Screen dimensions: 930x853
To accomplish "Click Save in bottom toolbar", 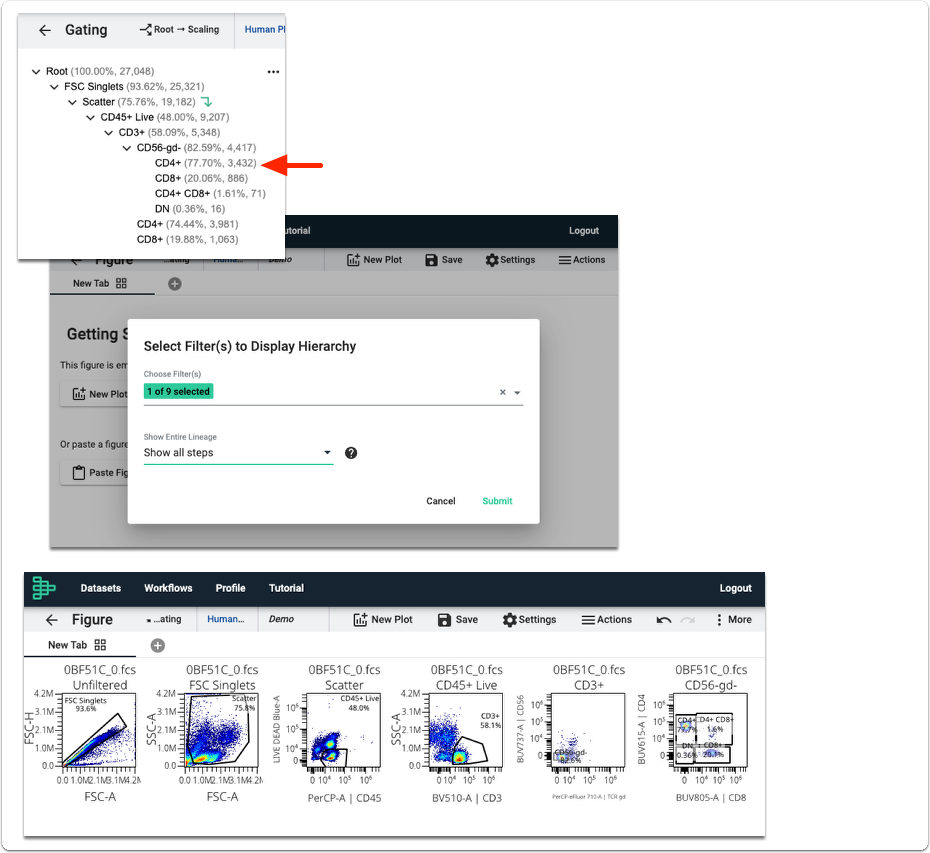I will pyautogui.click(x=458, y=620).
